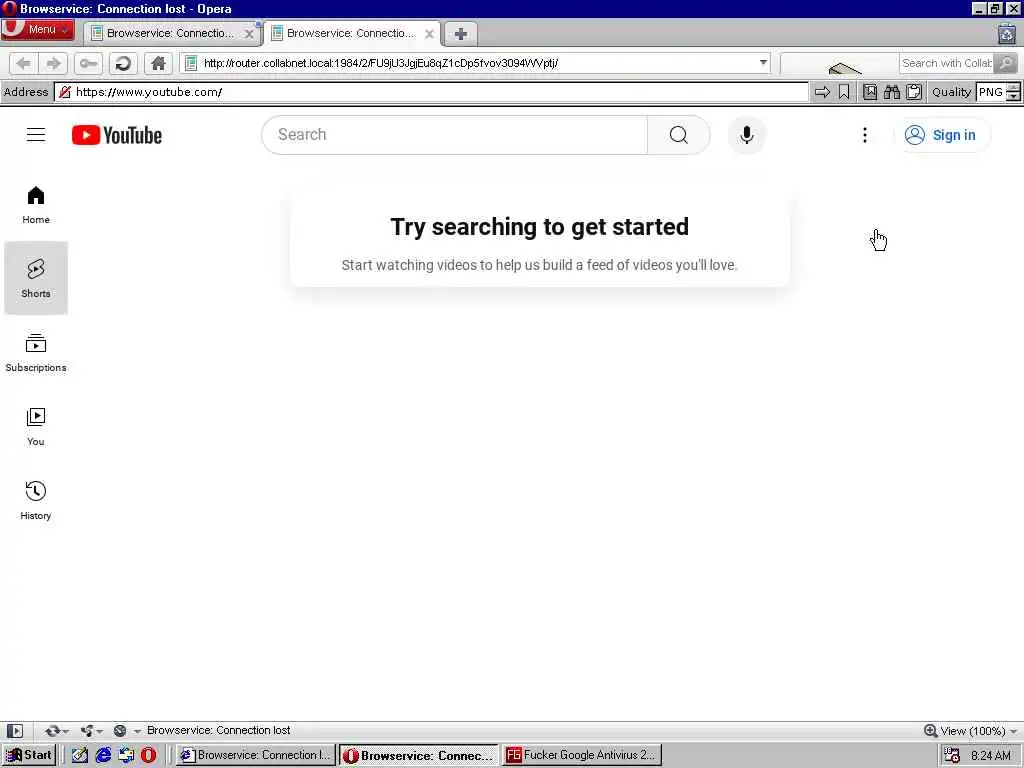Screen dimensions: 1024x768
Task: Click the Sign in button
Action: click(x=941, y=135)
